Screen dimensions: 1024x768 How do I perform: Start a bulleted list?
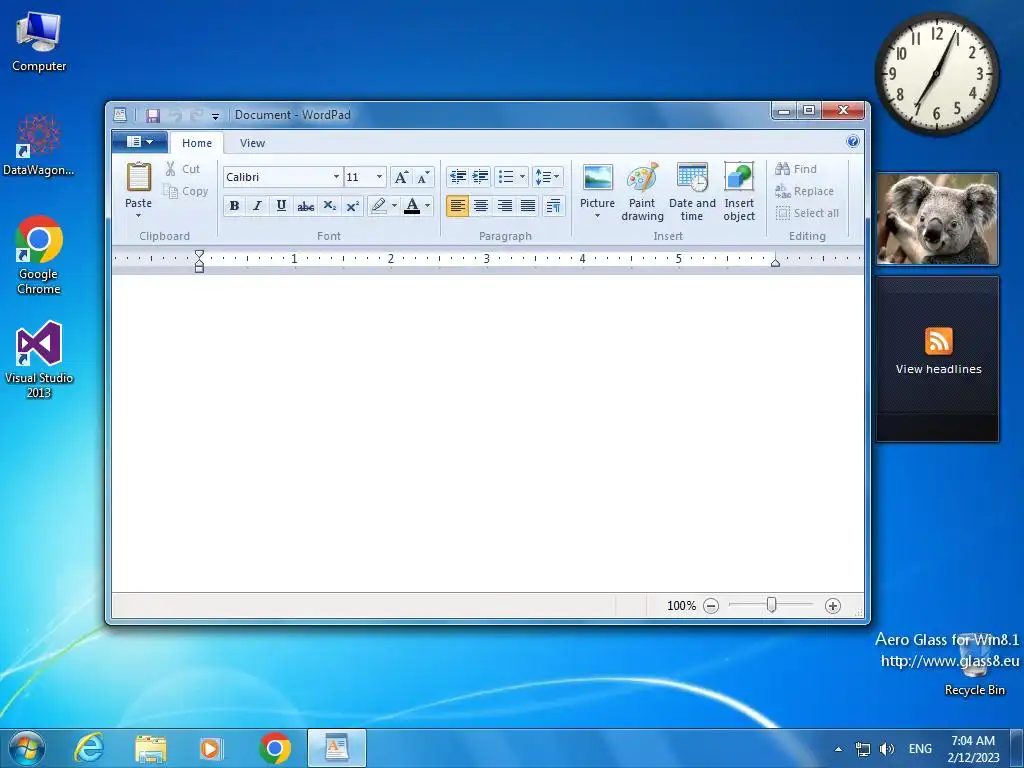506,176
